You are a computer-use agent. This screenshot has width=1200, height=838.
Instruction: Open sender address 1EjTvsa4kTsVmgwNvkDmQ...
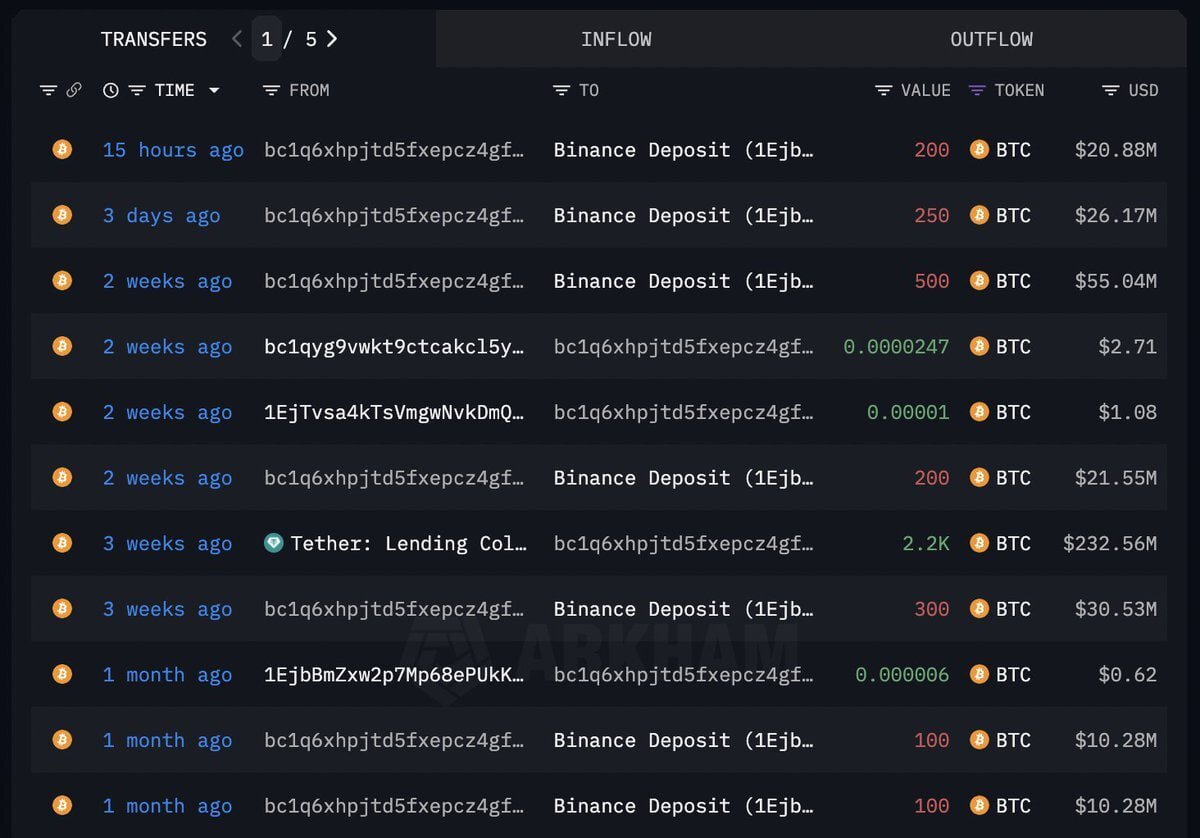394,412
